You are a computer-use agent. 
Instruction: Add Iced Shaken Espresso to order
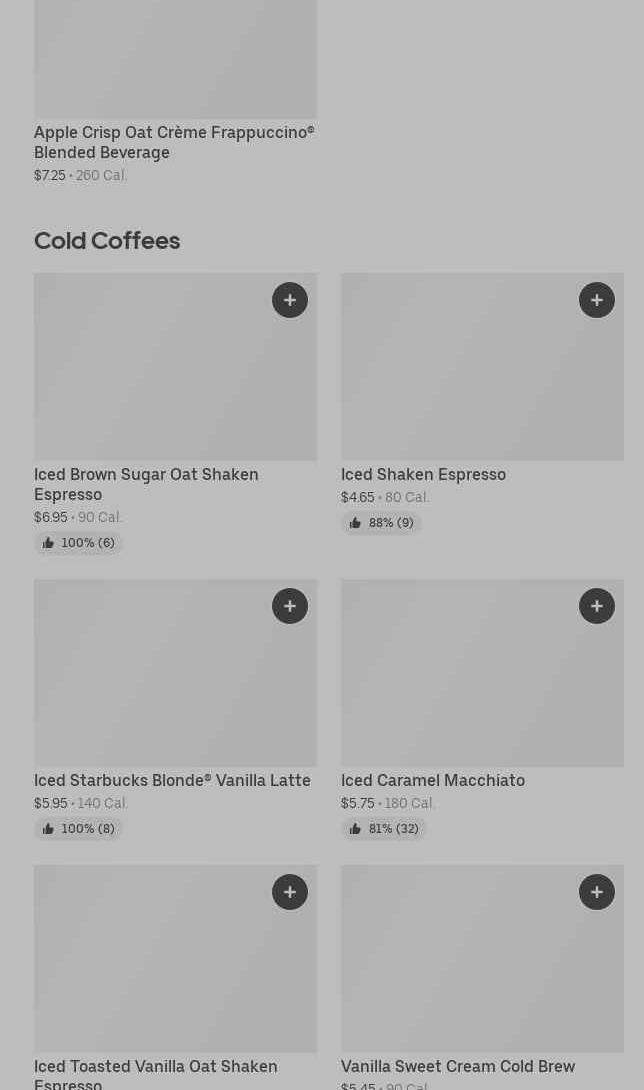tap(597, 300)
